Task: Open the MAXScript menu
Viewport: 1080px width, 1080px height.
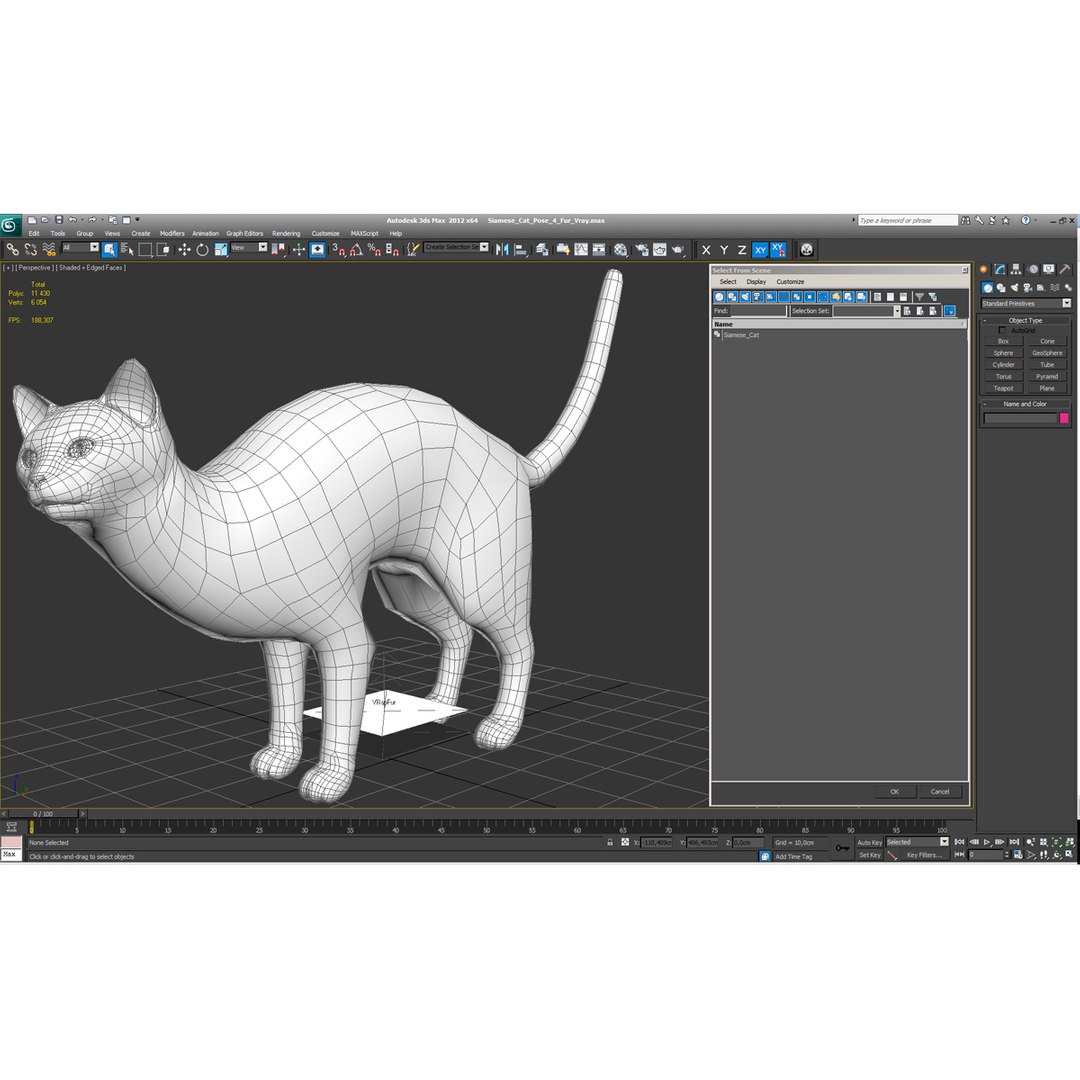Action: point(364,233)
